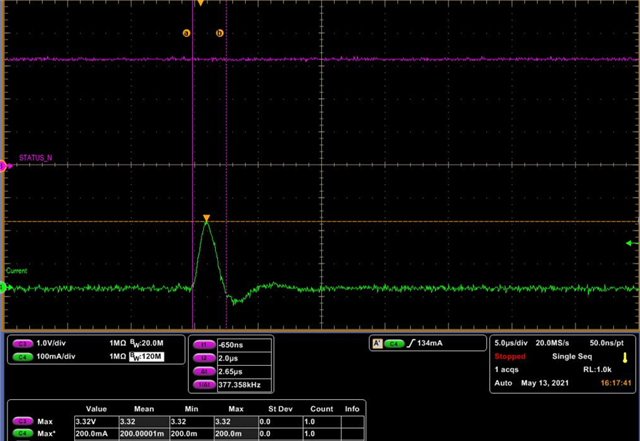Click the C4 badge in the measurement table
Image resolution: width=640 pixels, height=441 pixels.
coord(22,433)
